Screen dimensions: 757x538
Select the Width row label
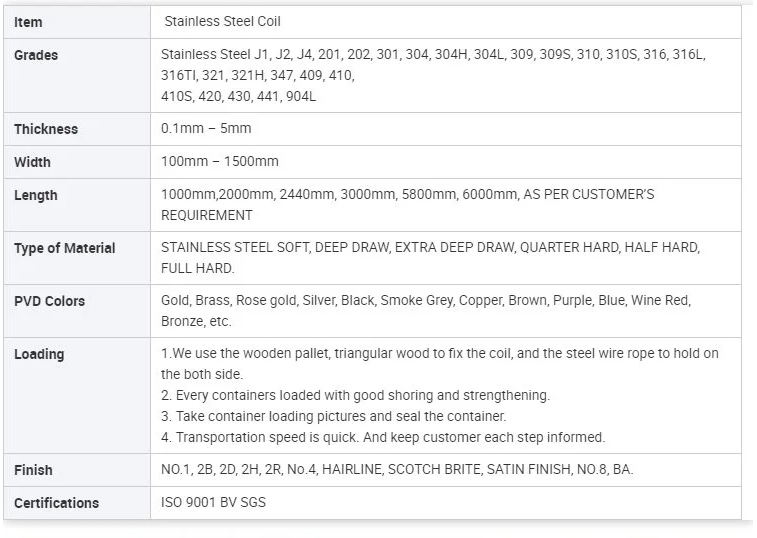(32, 162)
